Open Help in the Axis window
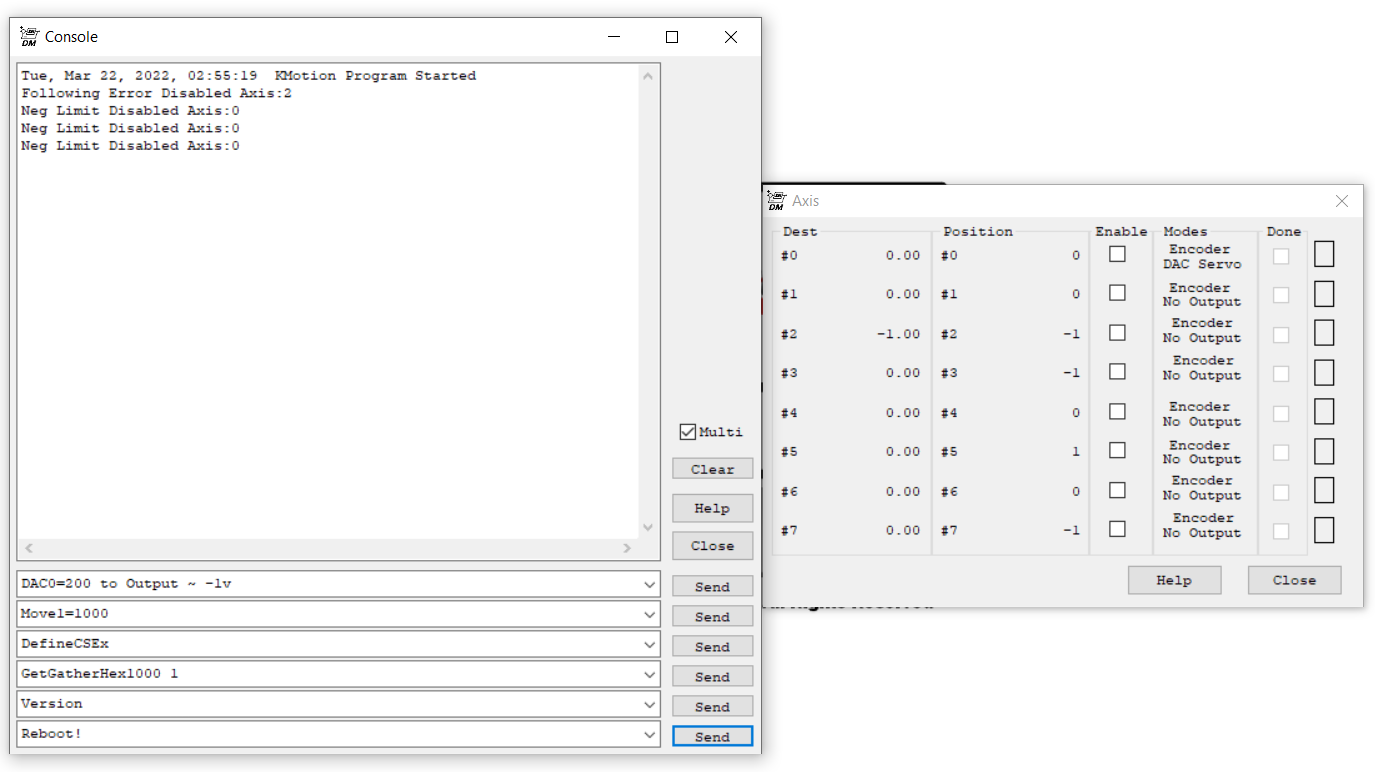 [1174, 580]
